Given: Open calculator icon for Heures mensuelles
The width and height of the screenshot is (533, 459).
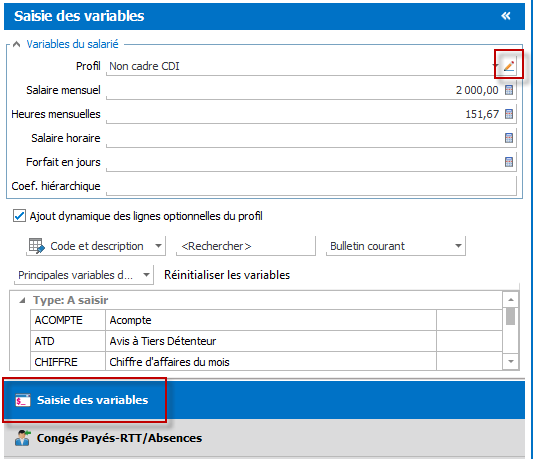Looking at the screenshot, I should pyautogui.click(x=509, y=114).
